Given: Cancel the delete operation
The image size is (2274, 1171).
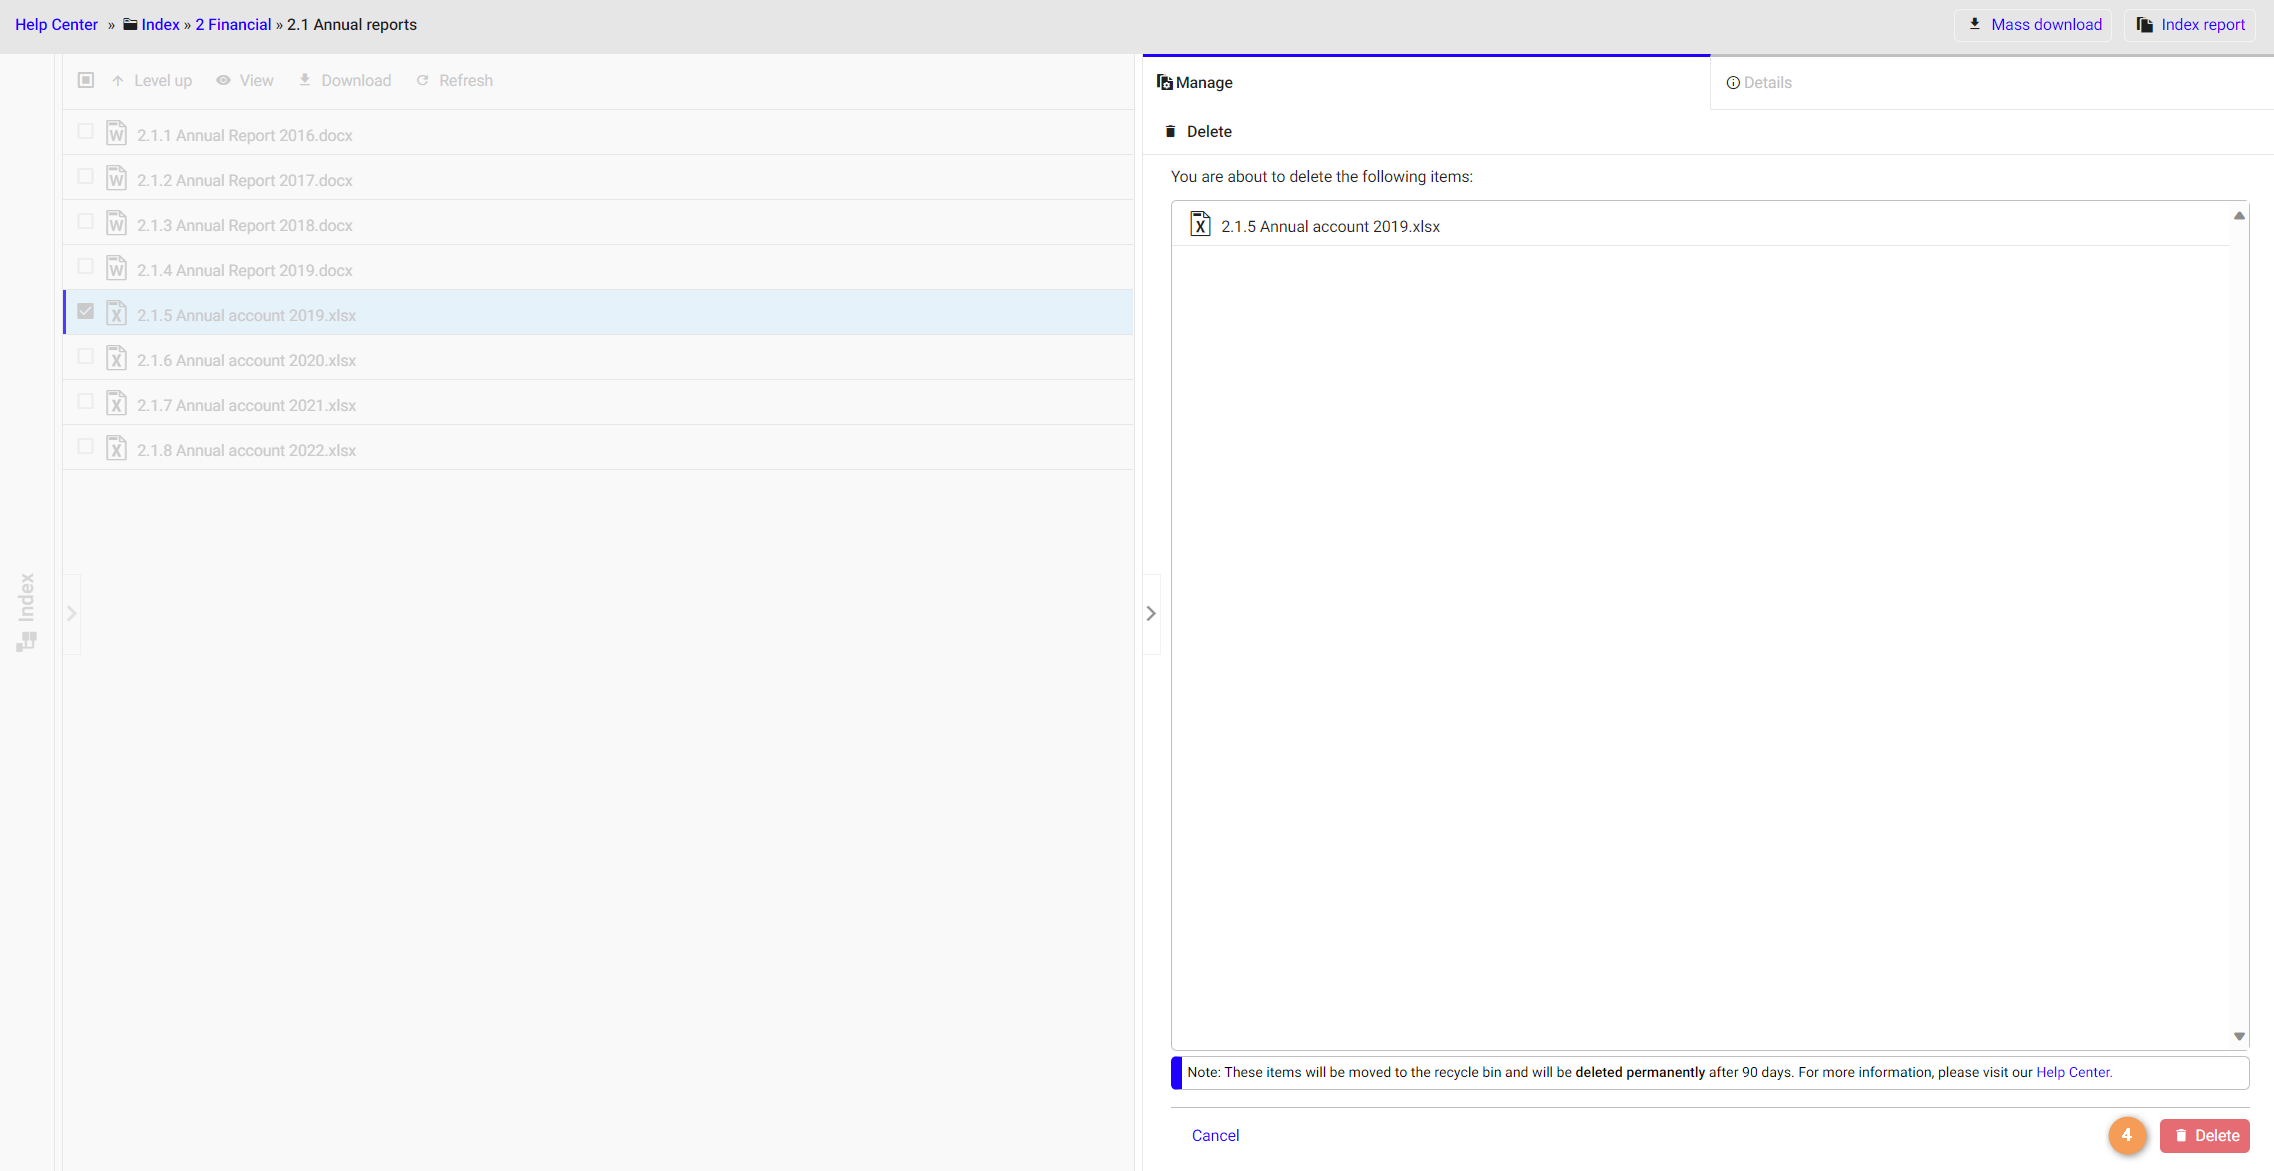Looking at the screenshot, I should point(1215,1135).
